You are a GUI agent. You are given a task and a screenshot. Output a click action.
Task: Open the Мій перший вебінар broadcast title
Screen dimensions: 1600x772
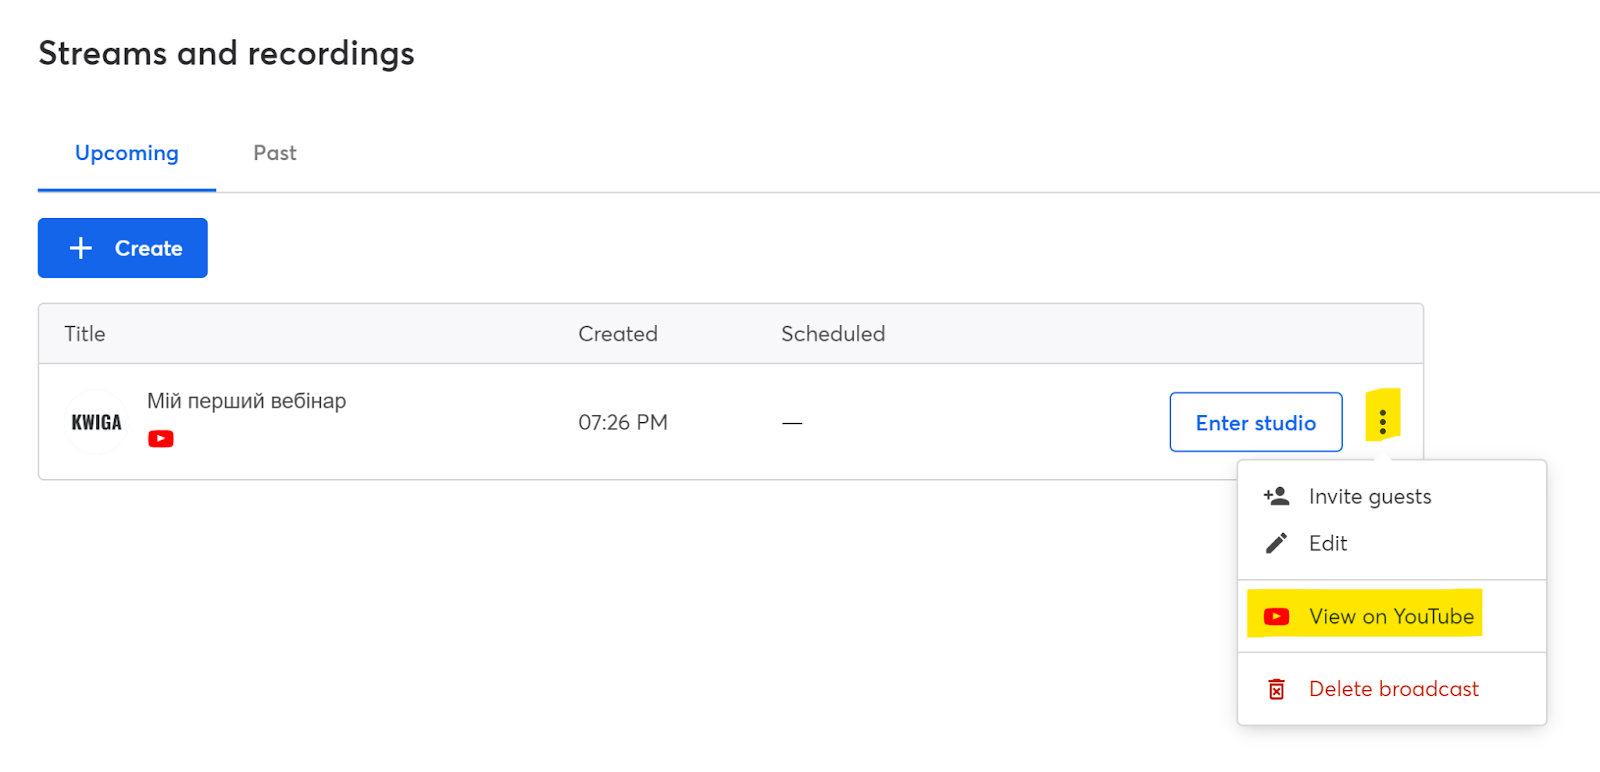tap(247, 401)
